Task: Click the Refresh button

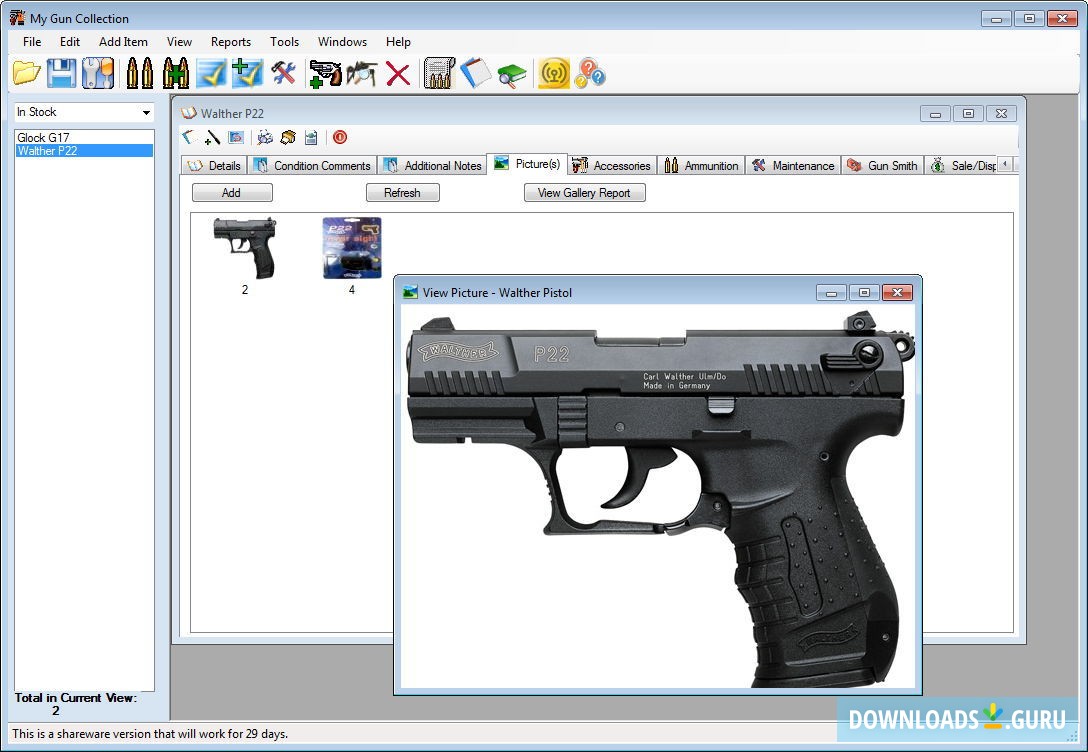Action: tap(402, 192)
